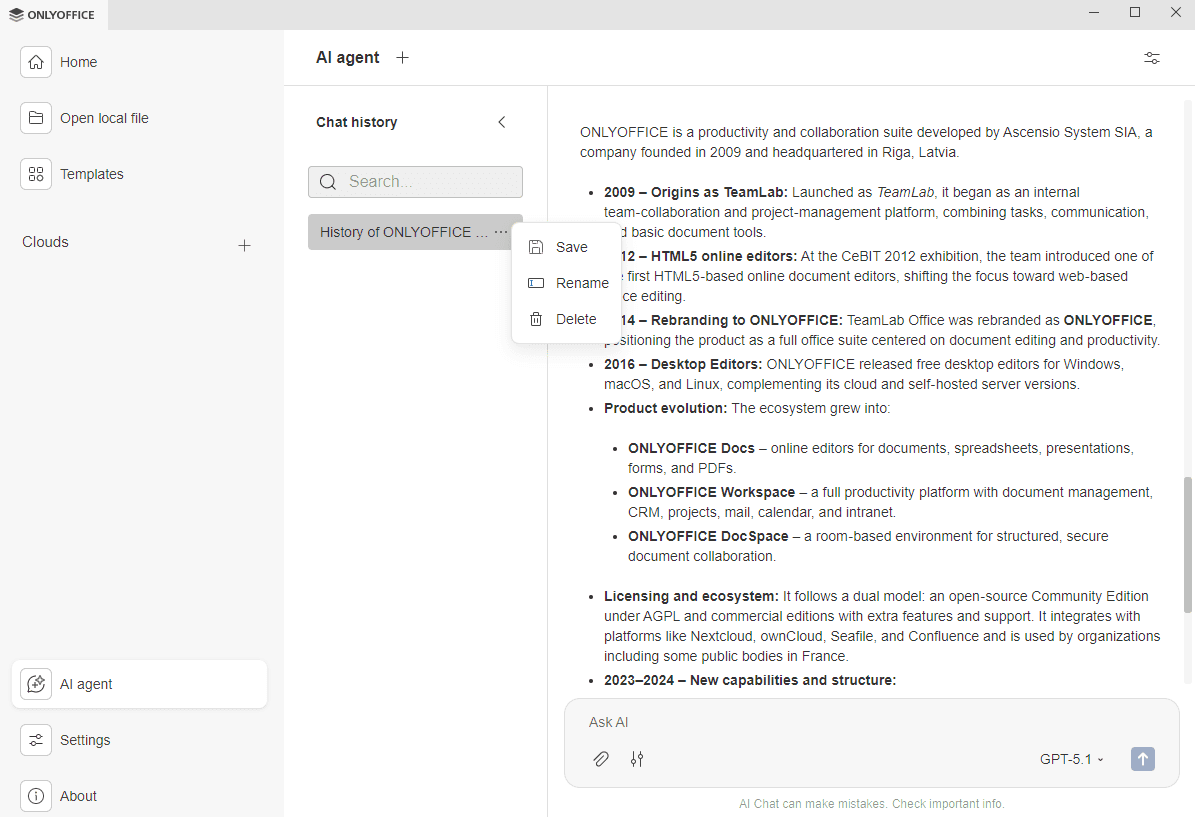Screen dimensions: 1195x817
Task: Open the AI tools sliders icon in chat input
Action: [x=637, y=759]
